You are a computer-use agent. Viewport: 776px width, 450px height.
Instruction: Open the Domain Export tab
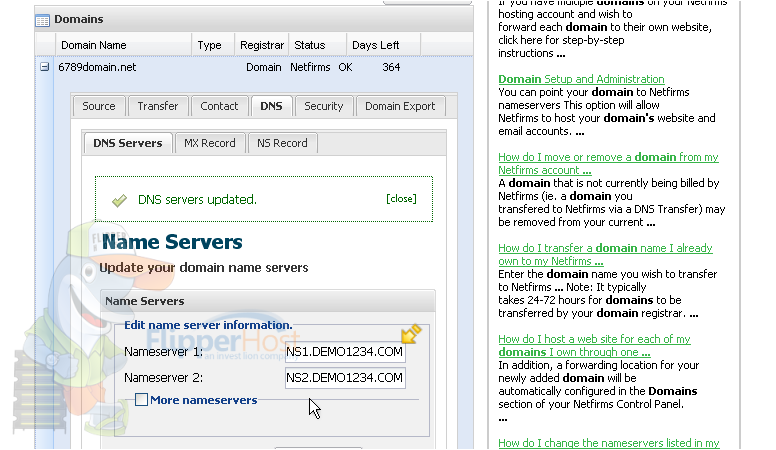pyautogui.click(x=400, y=106)
